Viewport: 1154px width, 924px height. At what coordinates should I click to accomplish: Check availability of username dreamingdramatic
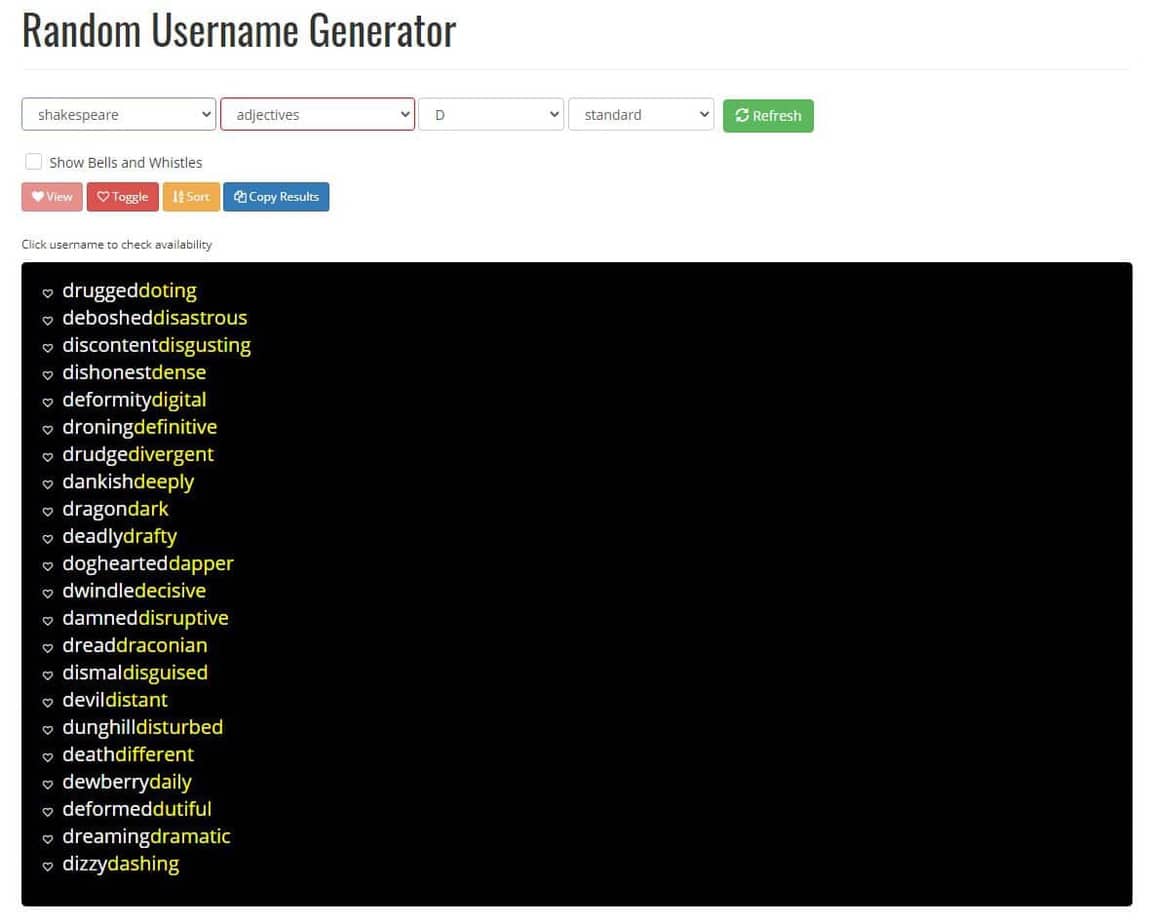pyautogui.click(x=146, y=836)
